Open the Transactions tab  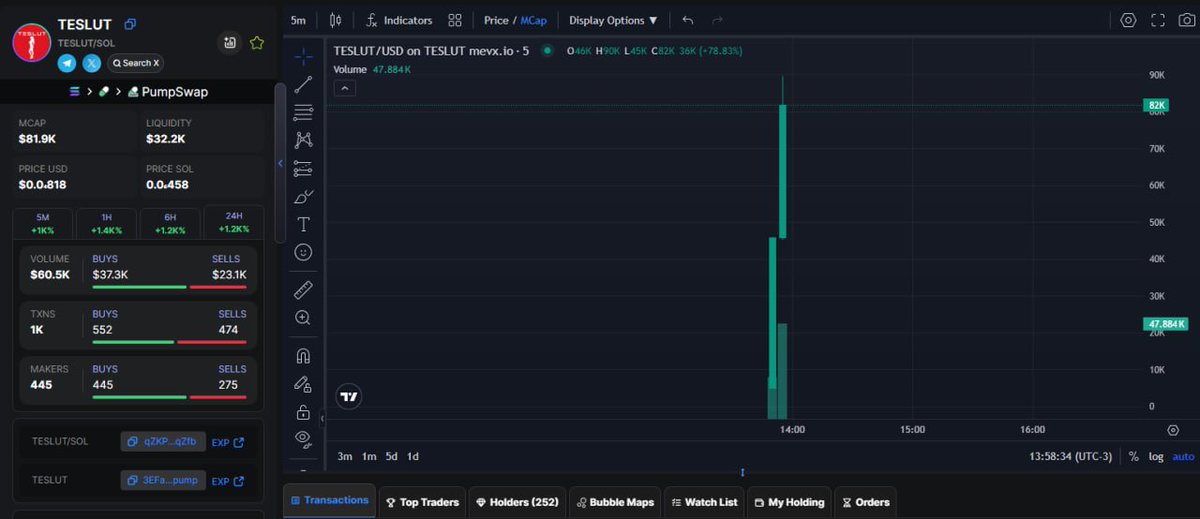(x=330, y=501)
